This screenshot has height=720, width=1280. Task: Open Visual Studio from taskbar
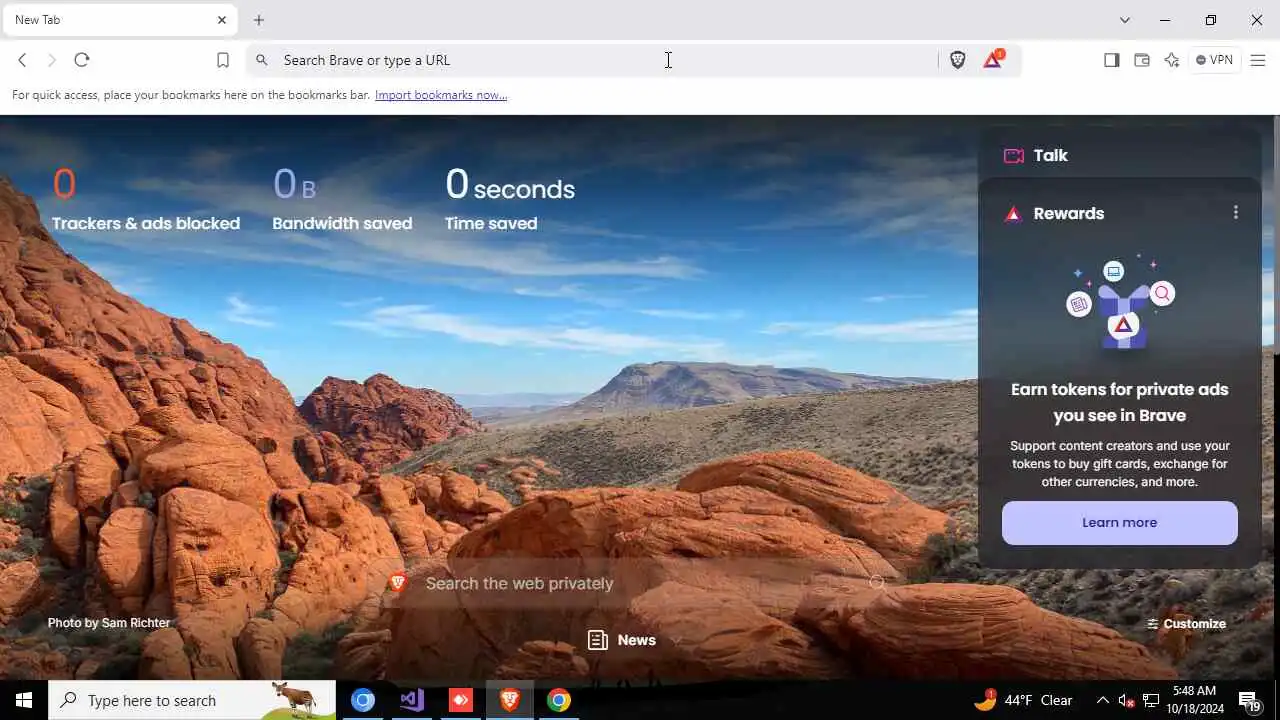pos(412,700)
